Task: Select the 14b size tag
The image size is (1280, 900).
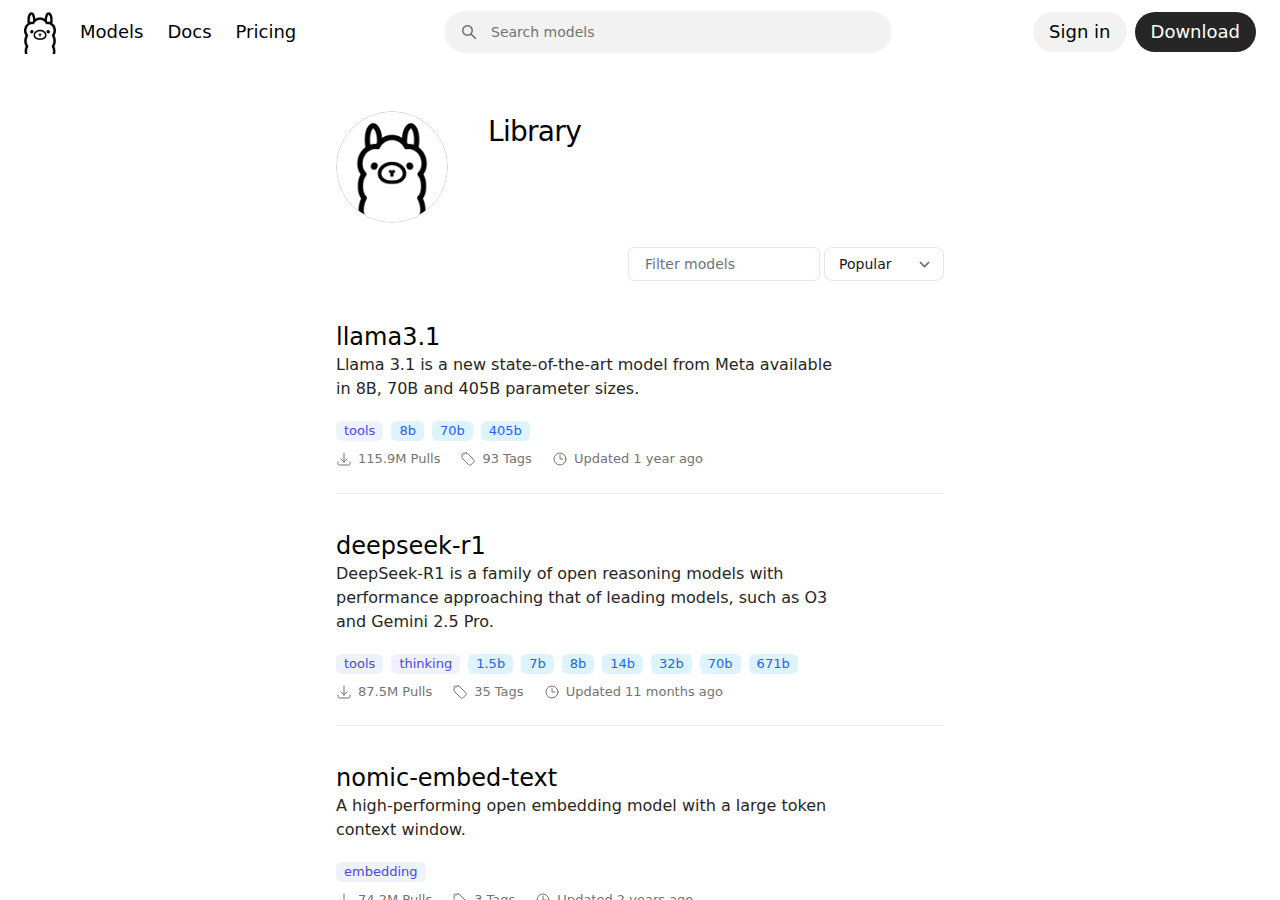Action: [623, 664]
